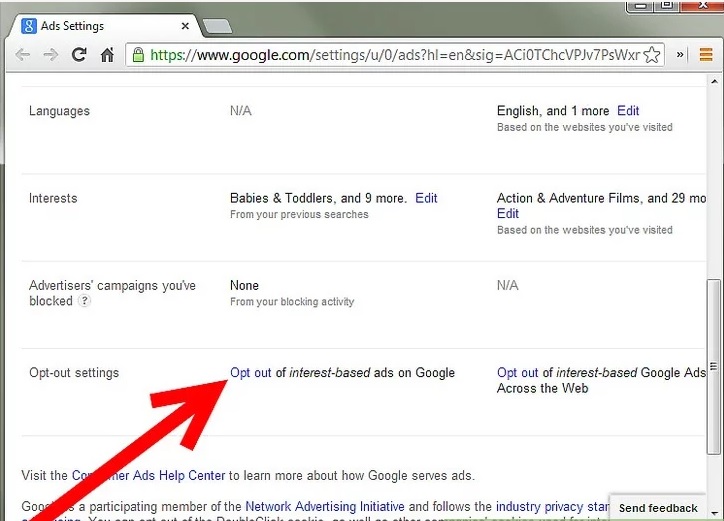Select the Ads Settings tab
Screen dimensions: 724x521
[106, 26]
